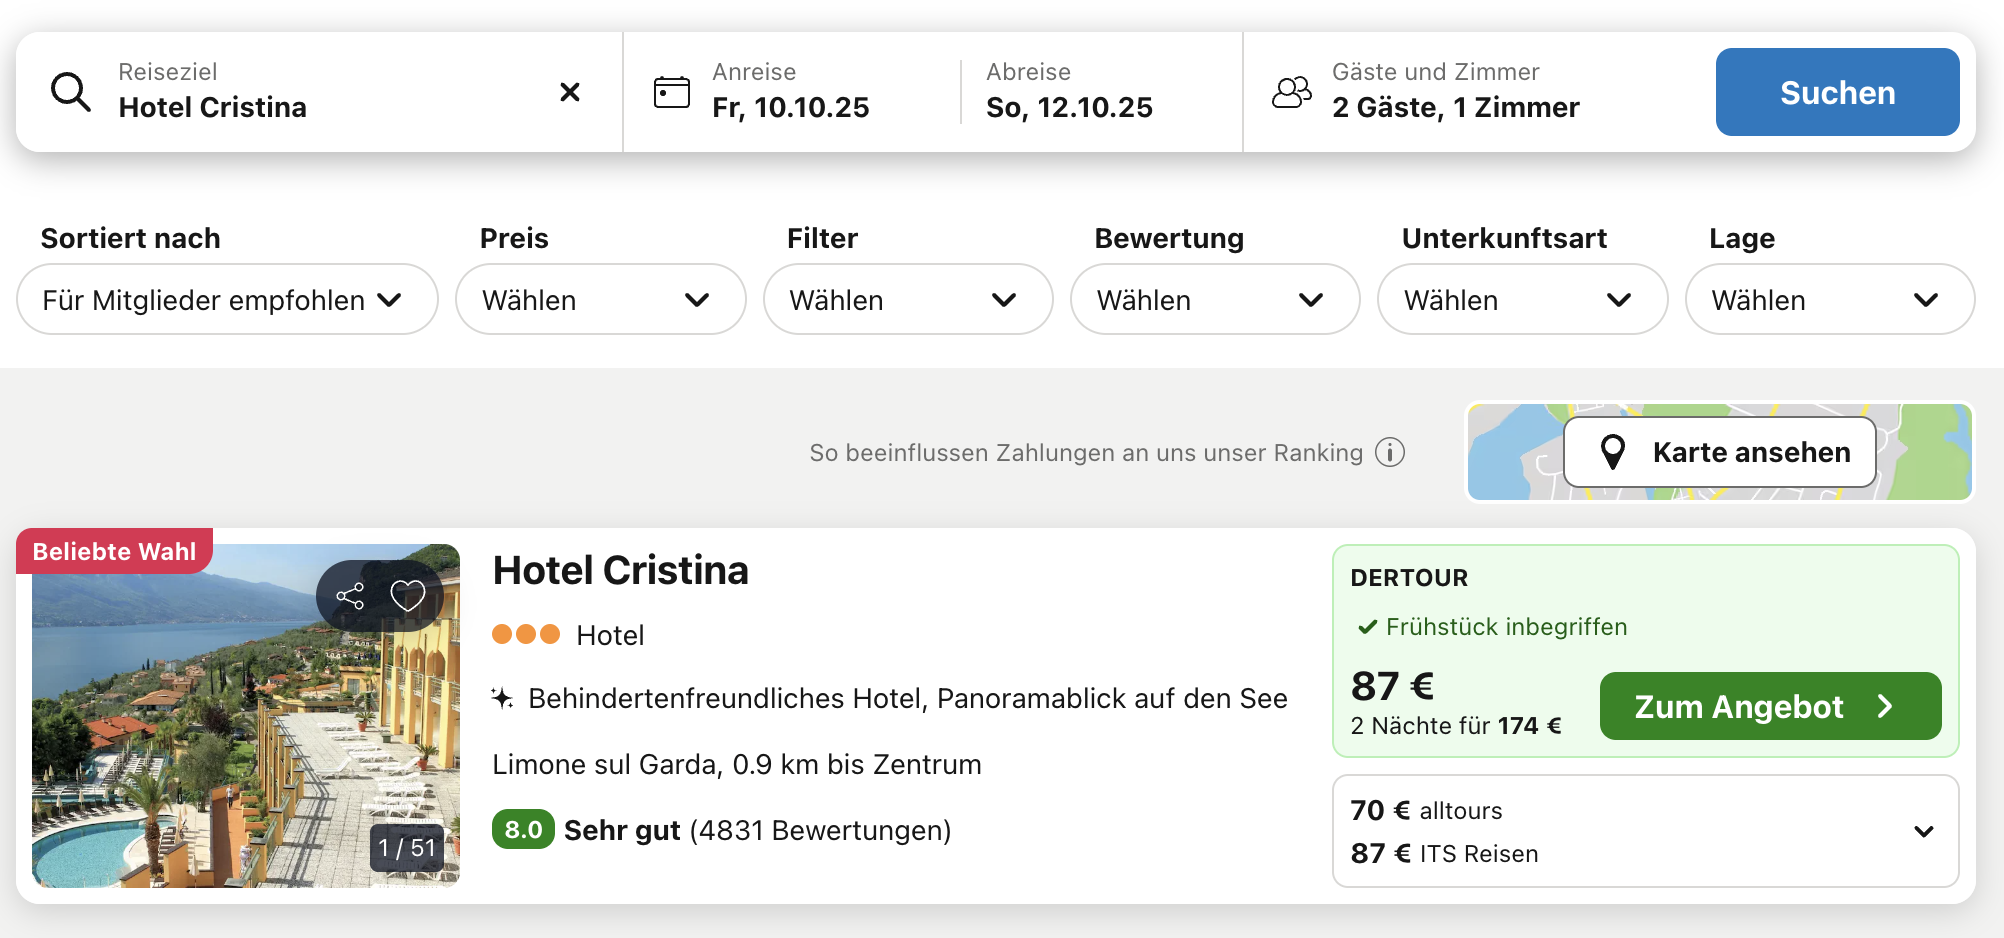Change the Anreise date Fr, 10.10.25
Viewport: 2004px width, 938px height.
tap(790, 92)
